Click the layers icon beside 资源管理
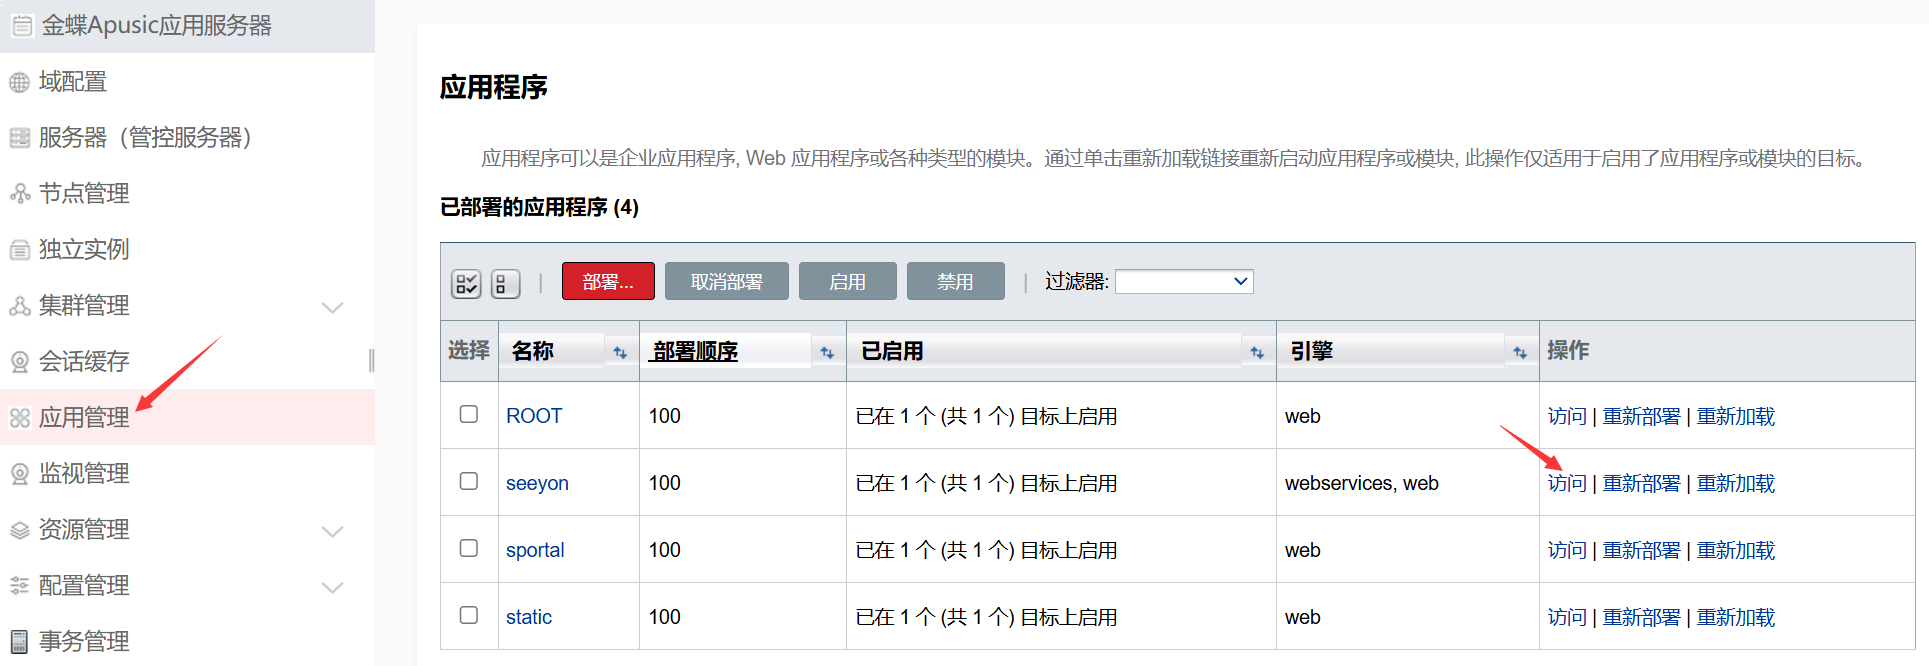The width and height of the screenshot is (1929, 666). point(19,530)
